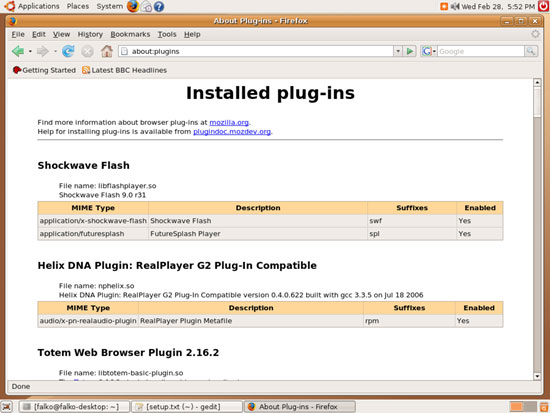Click the RealPlayer Plugin Metafile cell
Screen dimensions: 550x413
[x=251, y=321]
